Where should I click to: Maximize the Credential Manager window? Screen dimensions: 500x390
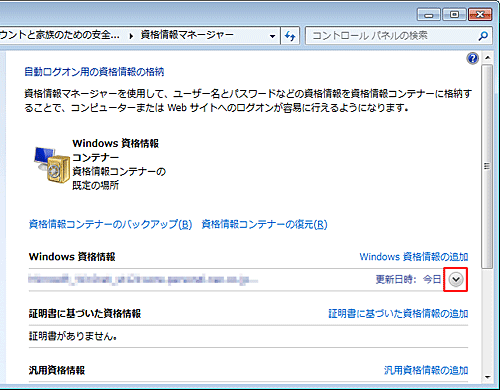(x=454, y=15)
